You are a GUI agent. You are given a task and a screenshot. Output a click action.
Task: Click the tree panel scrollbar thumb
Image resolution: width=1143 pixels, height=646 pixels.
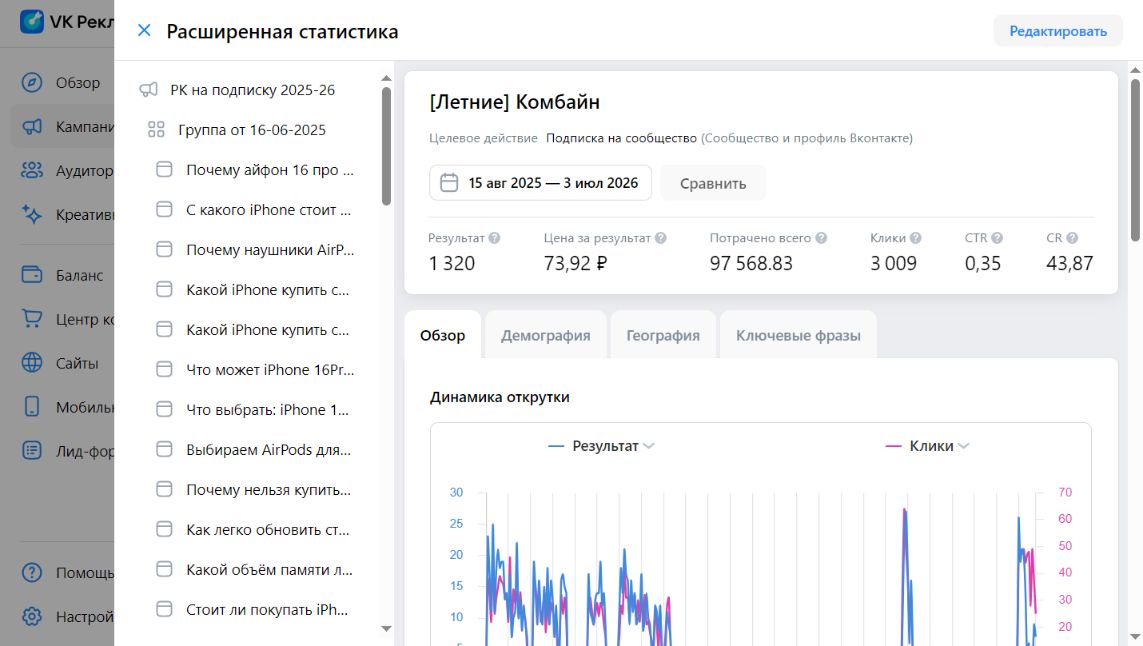pyautogui.click(x=386, y=147)
